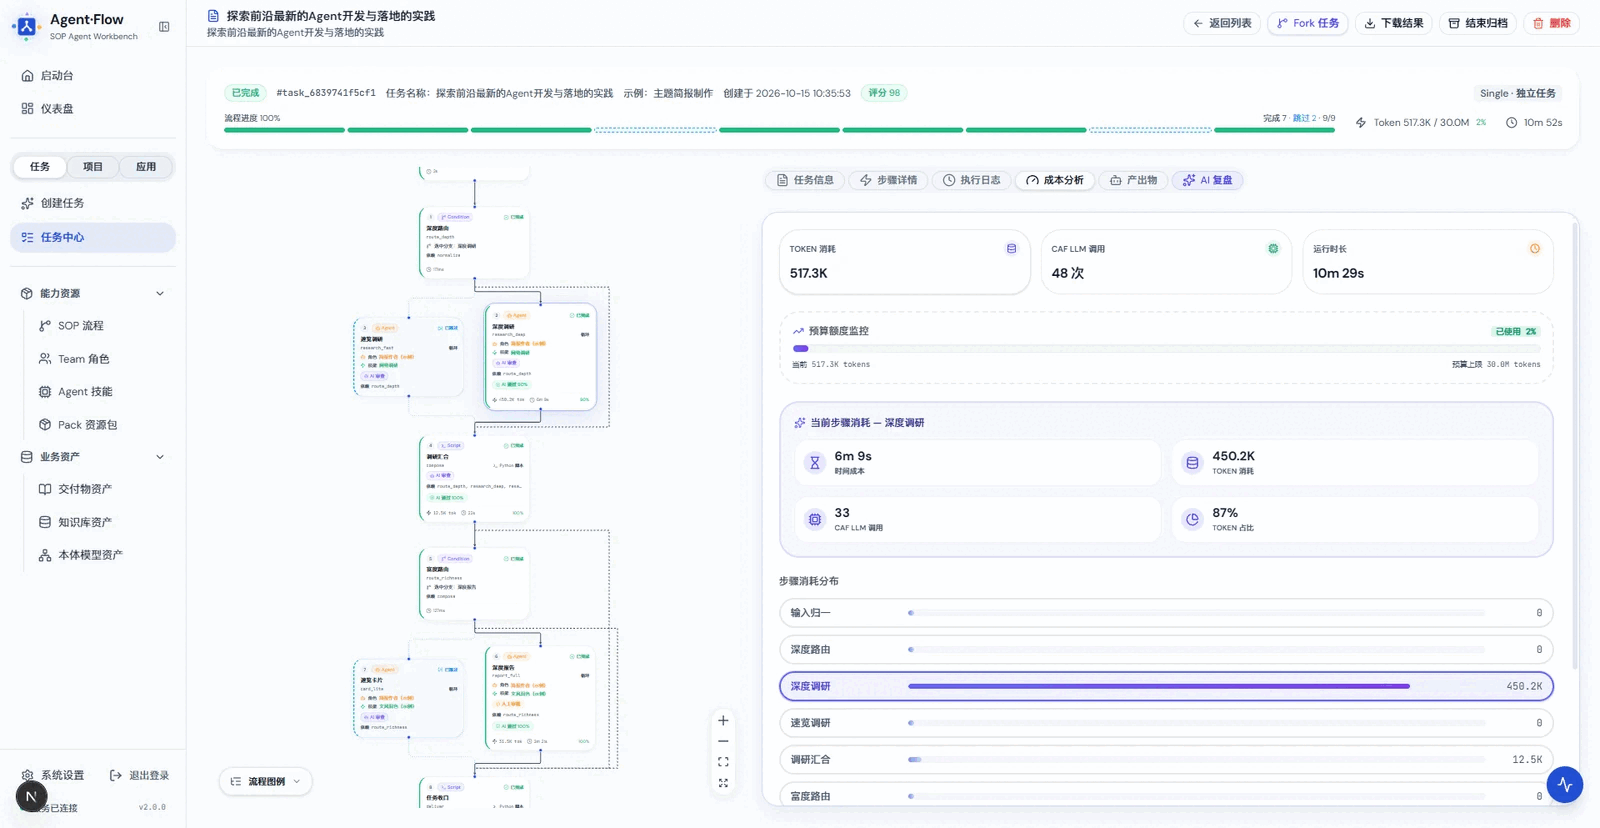The height and width of the screenshot is (828, 1600).
Task: Select Agent 技能 in the sidebar
Action: tap(100, 392)
